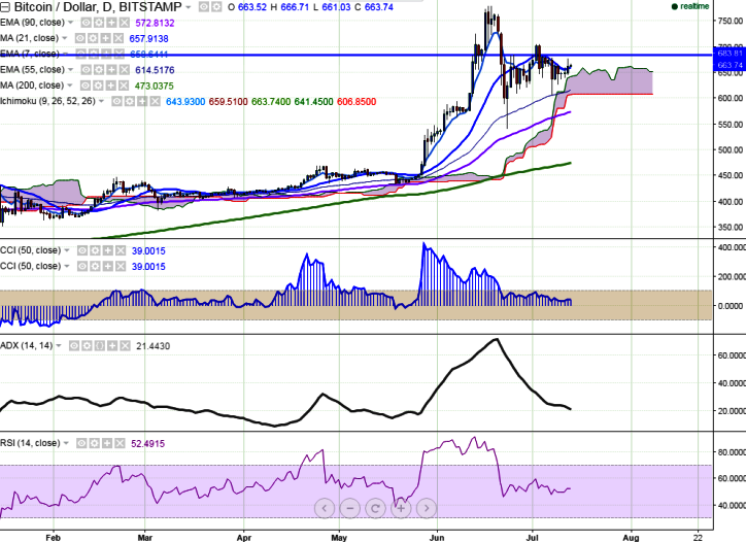Click the chart left arrow navigation button
The width and height of the screenshot is (746, 542).
coord(324,508)
